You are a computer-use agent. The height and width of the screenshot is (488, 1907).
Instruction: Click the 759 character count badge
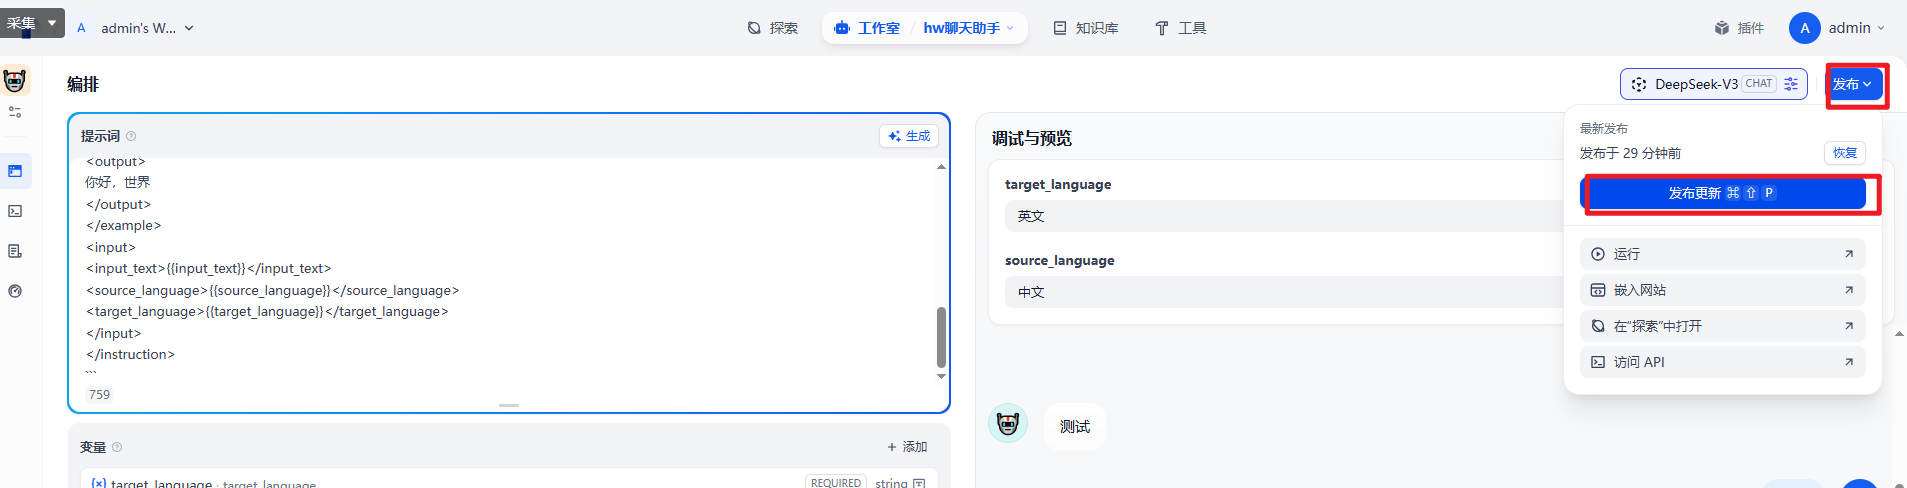click(x=99, y=394)
